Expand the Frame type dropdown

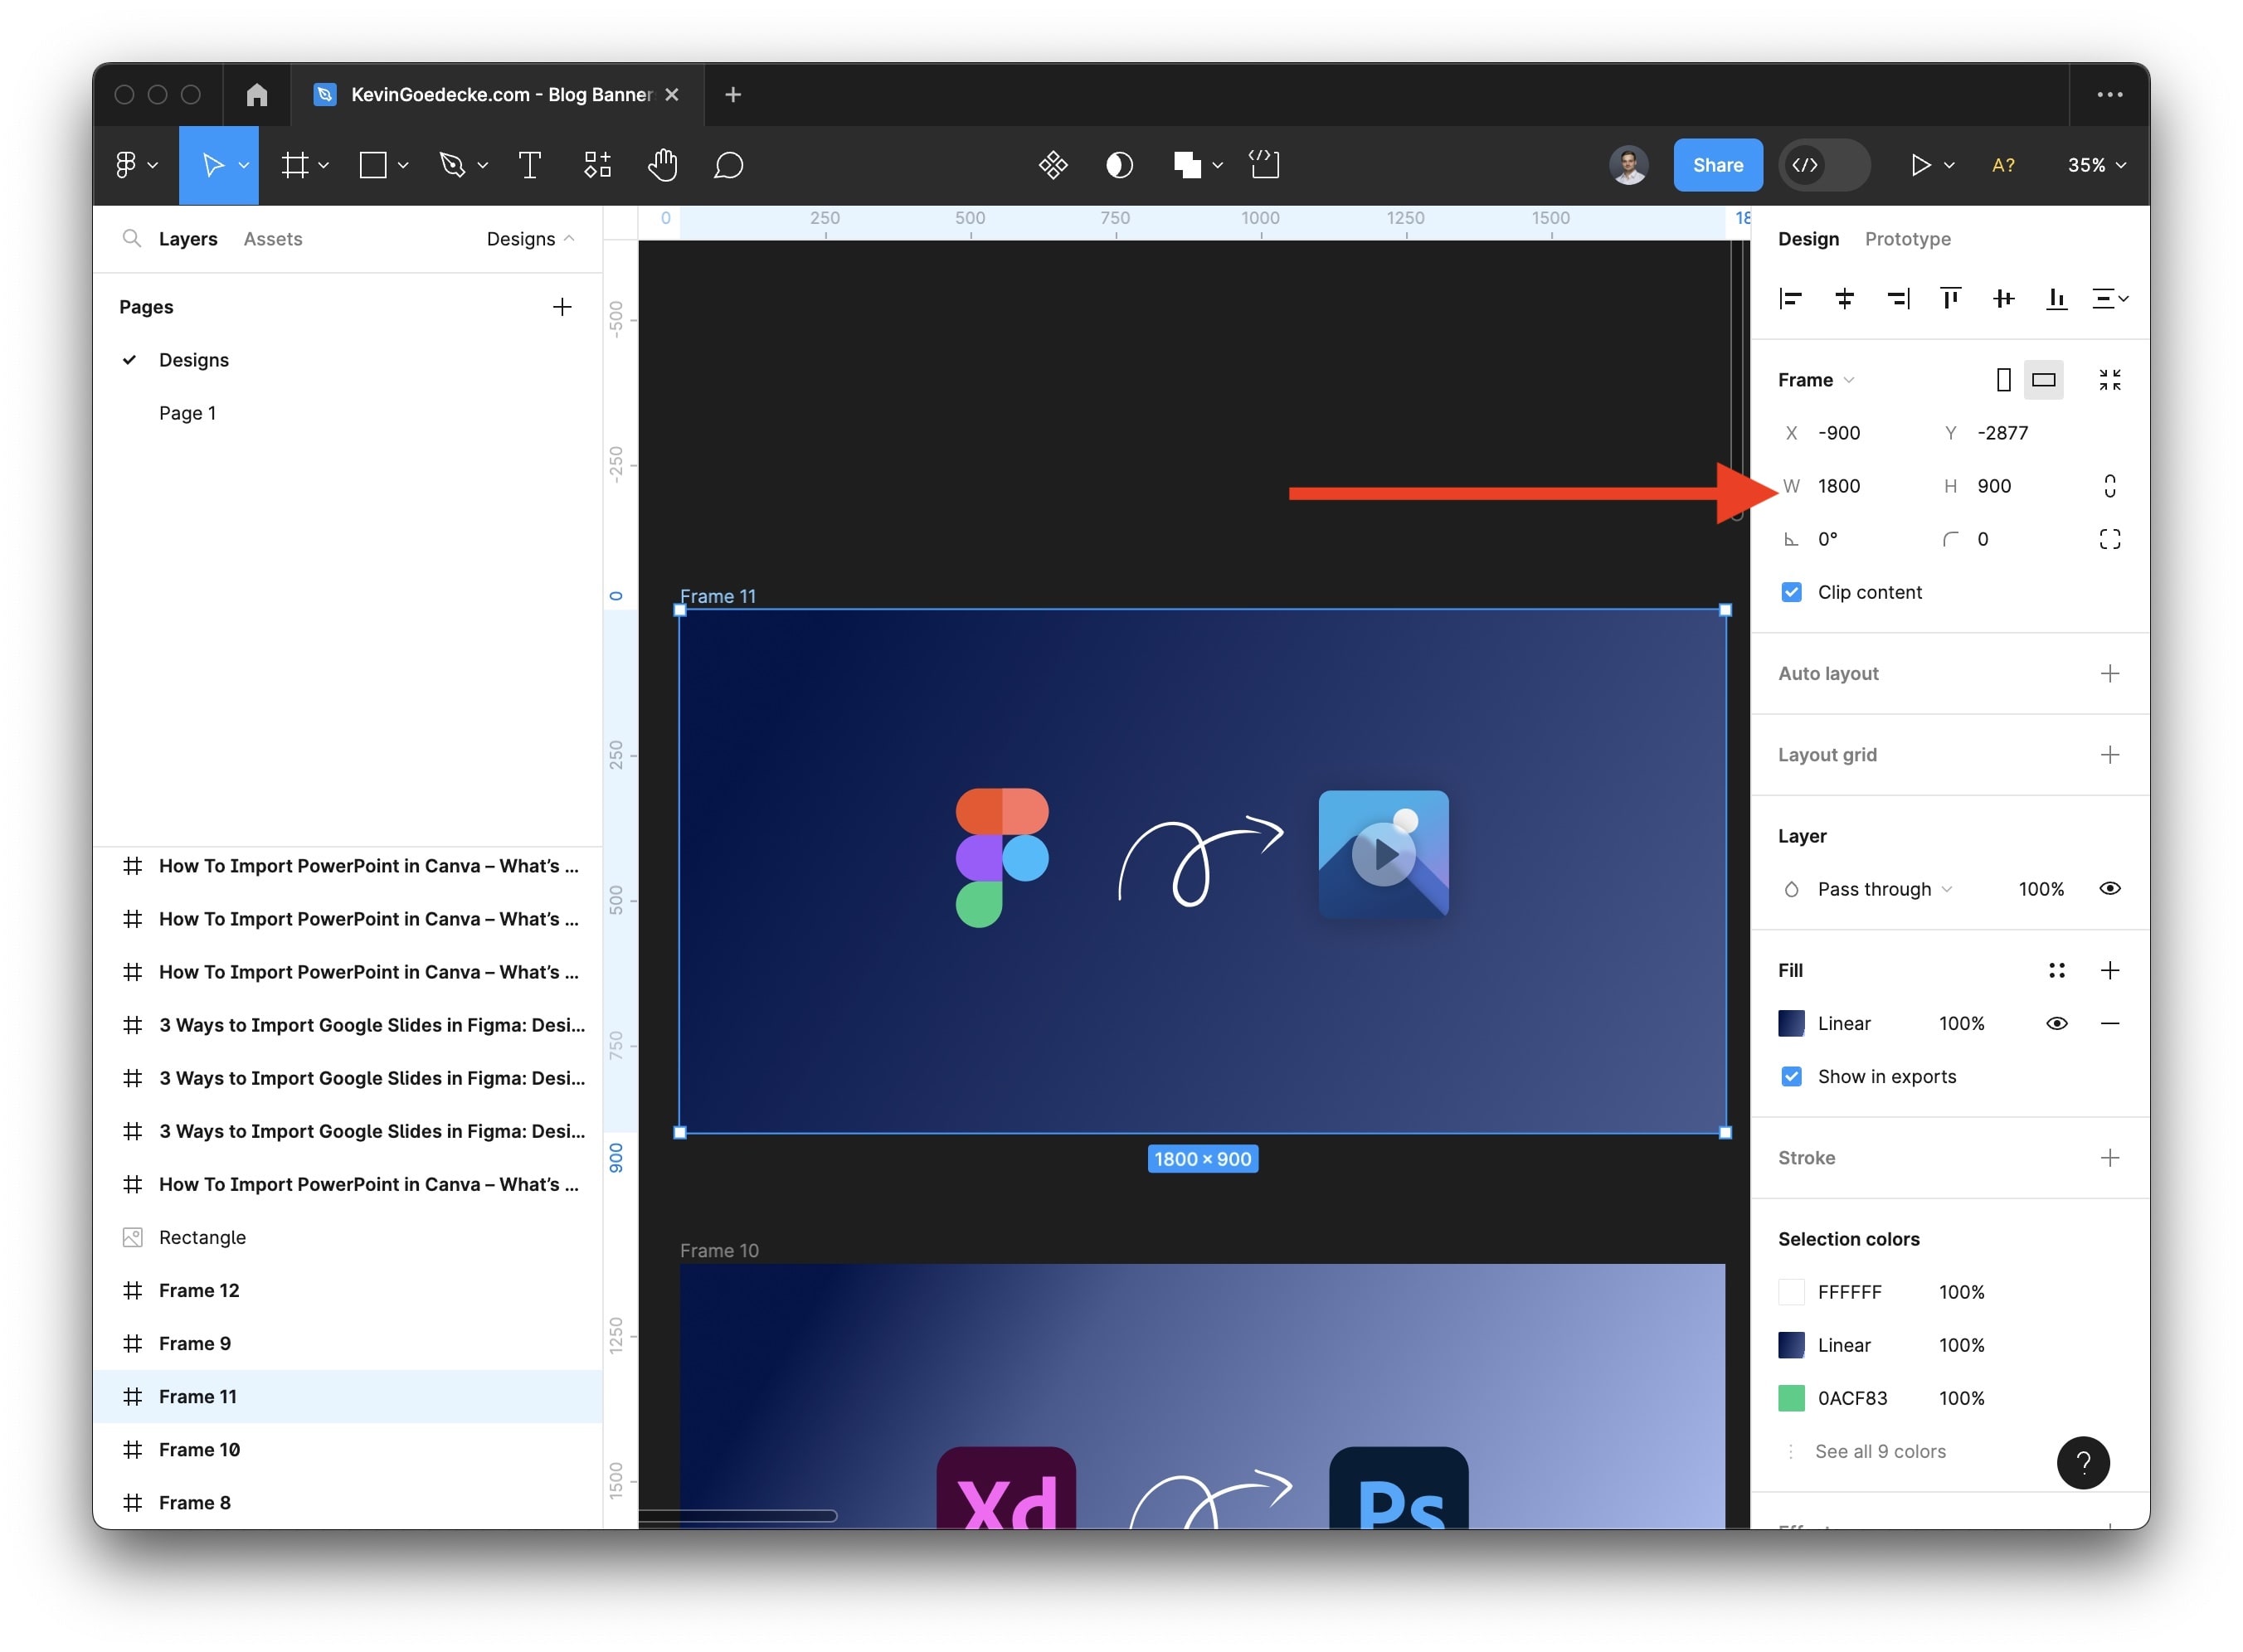coord(1816,380)
